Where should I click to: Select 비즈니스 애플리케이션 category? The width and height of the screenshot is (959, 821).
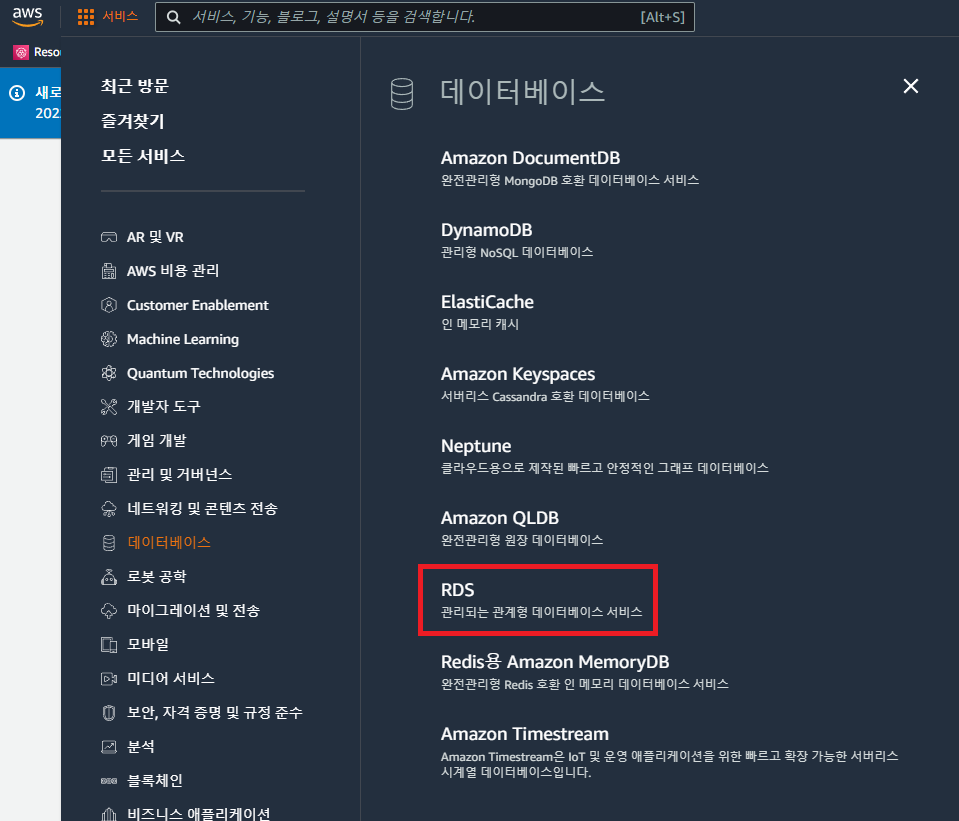199,814
